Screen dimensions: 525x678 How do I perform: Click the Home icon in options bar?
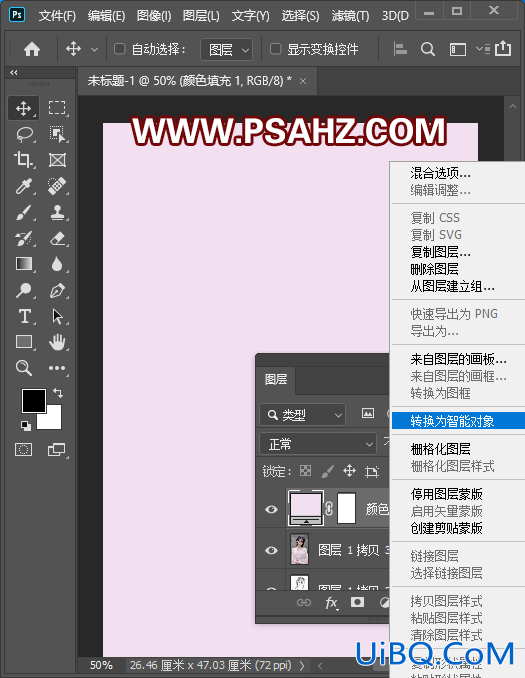click(32, 49)
